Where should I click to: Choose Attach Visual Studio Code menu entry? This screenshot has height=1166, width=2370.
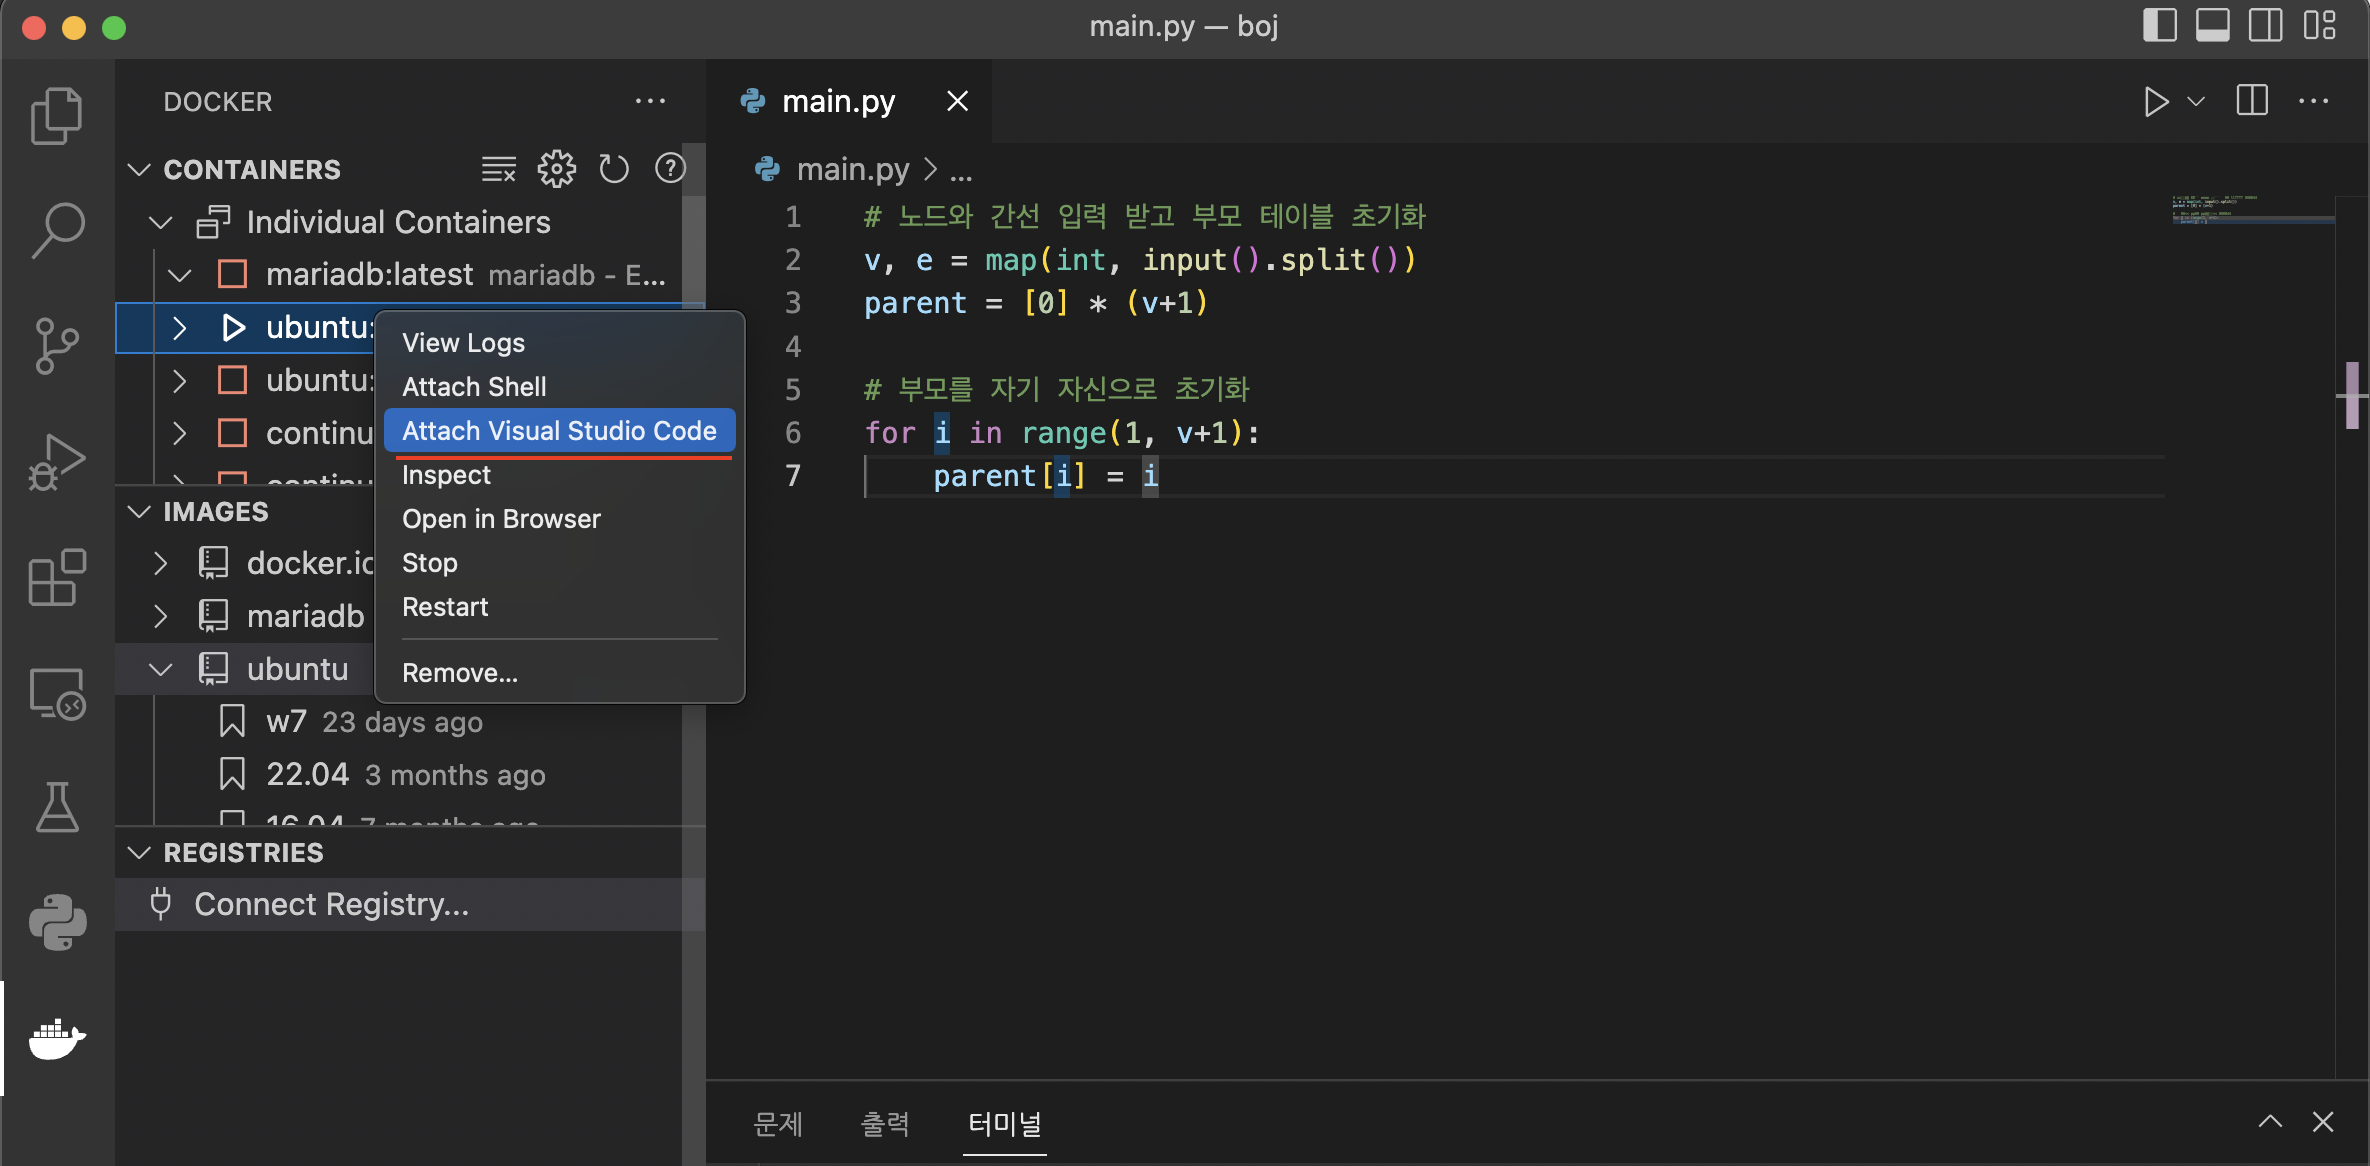tap(559, 431)
